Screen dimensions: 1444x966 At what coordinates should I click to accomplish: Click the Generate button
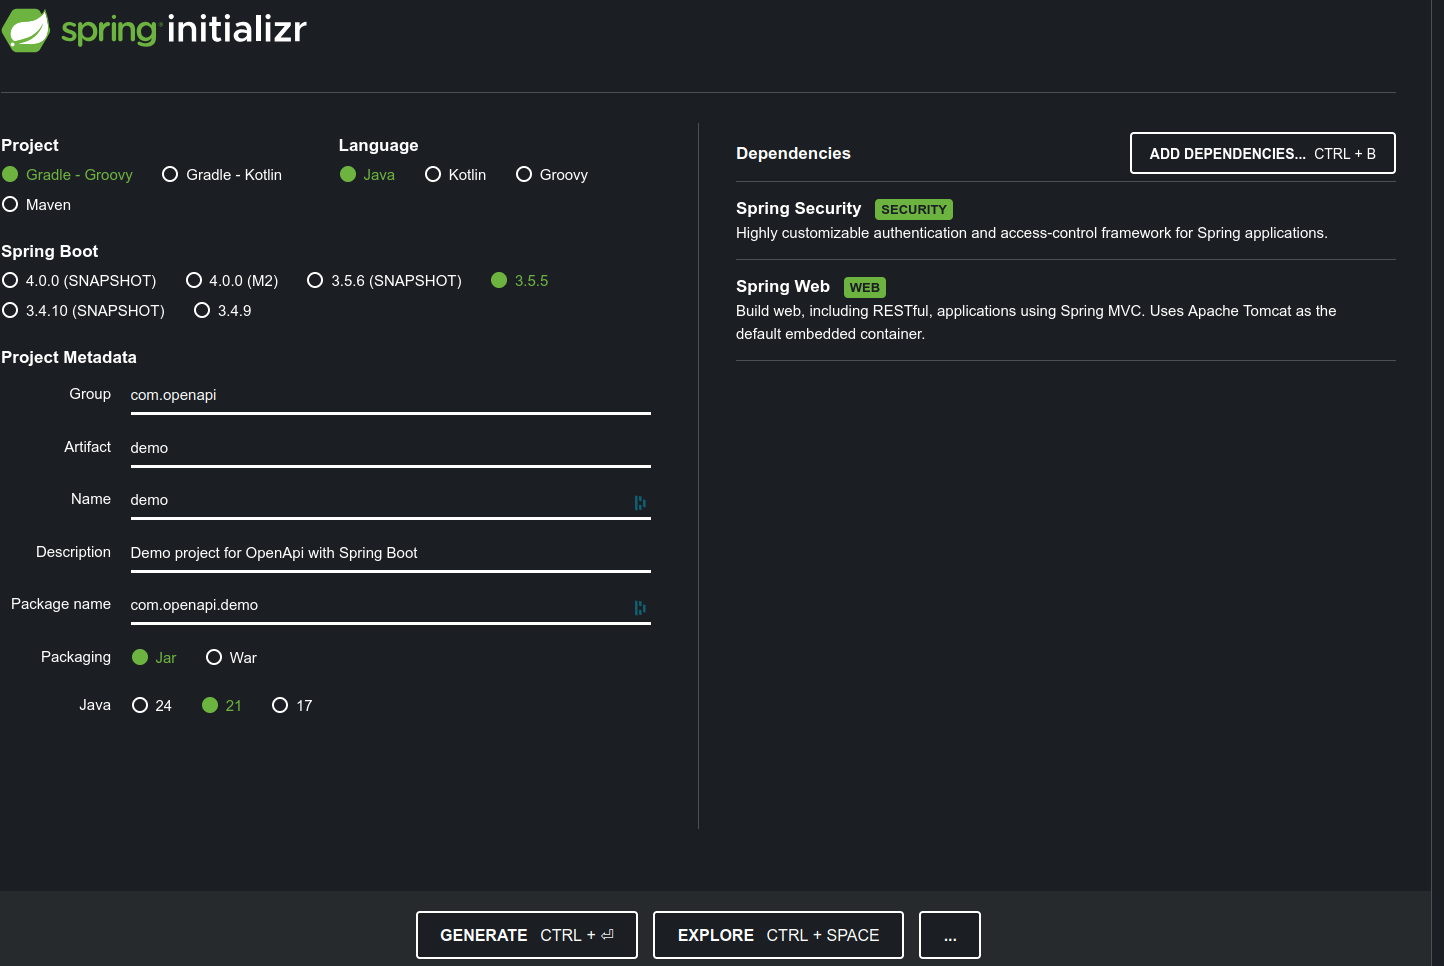click(527, 935)
